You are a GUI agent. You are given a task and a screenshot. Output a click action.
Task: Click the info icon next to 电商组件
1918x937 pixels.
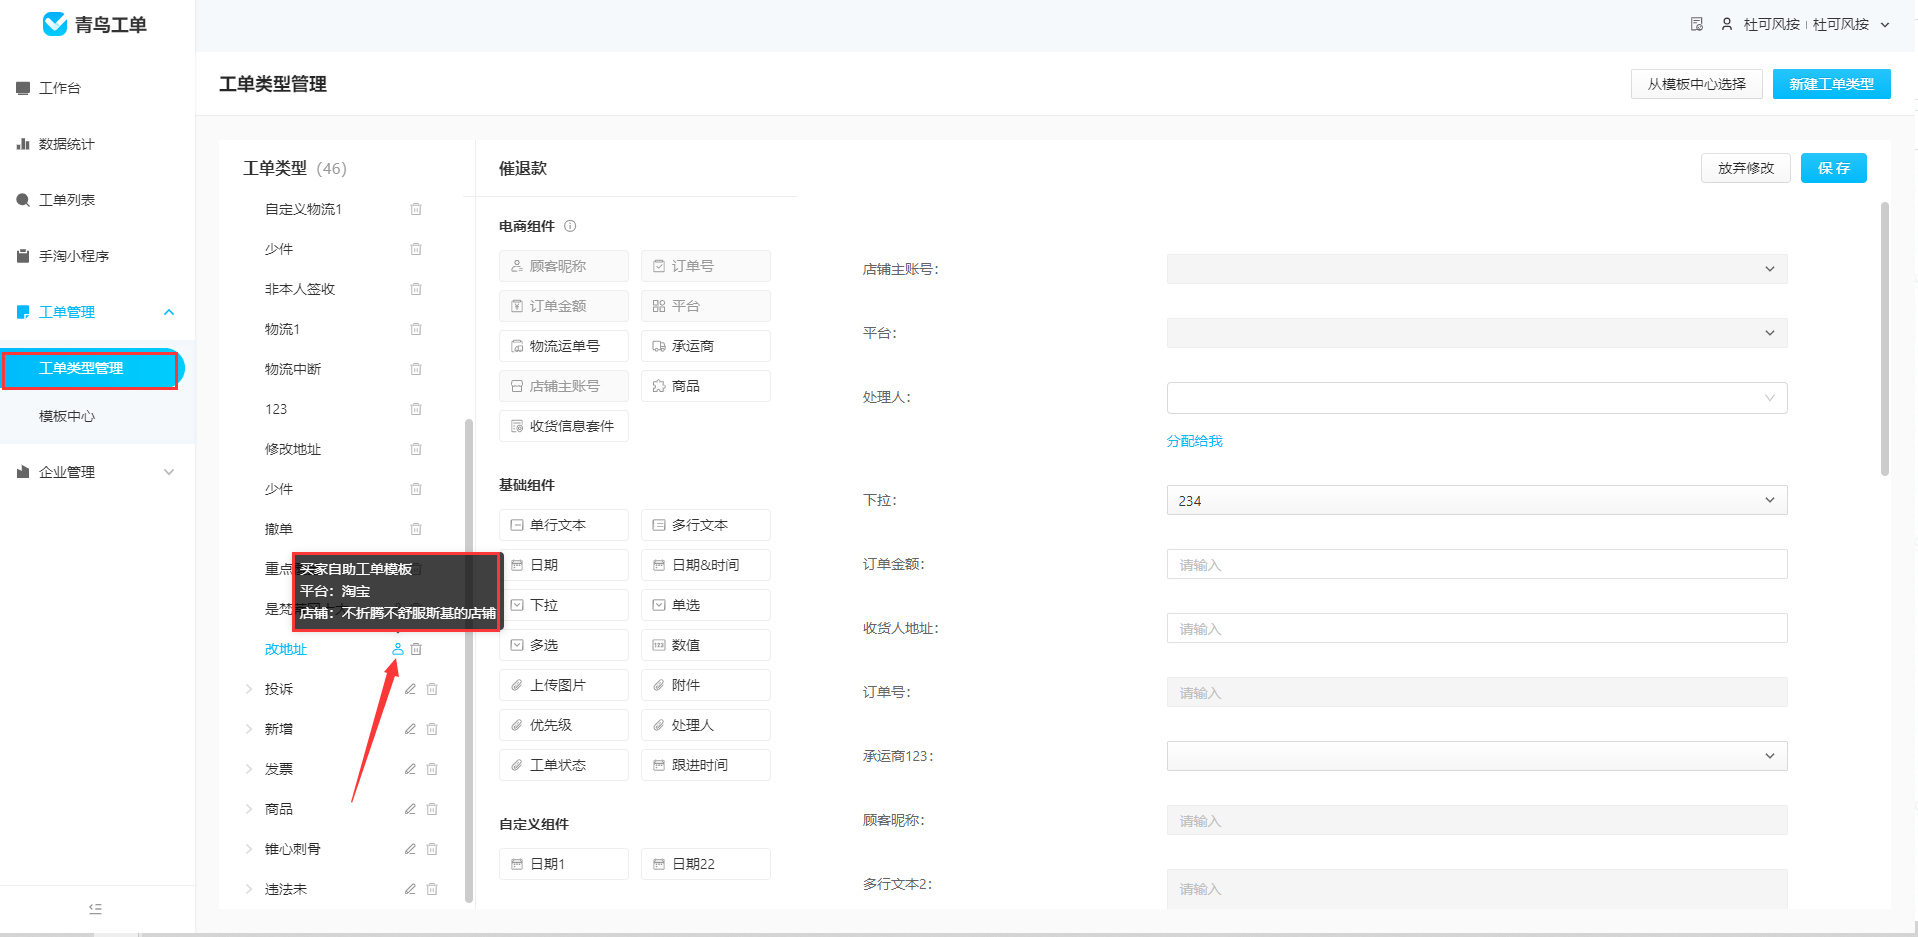click(x=570, y=226)
